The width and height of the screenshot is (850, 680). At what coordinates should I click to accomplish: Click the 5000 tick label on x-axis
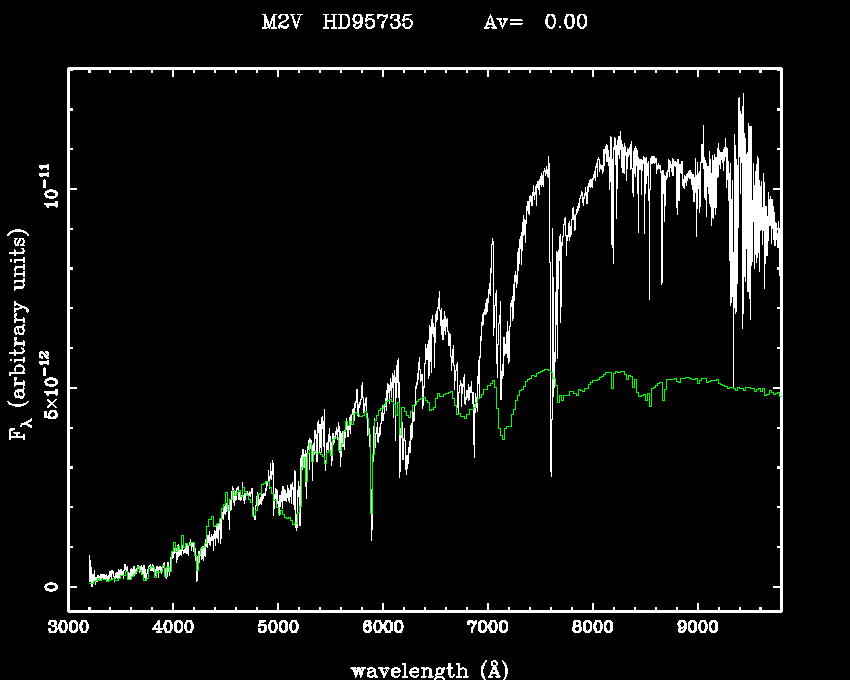tap(277, 628)
